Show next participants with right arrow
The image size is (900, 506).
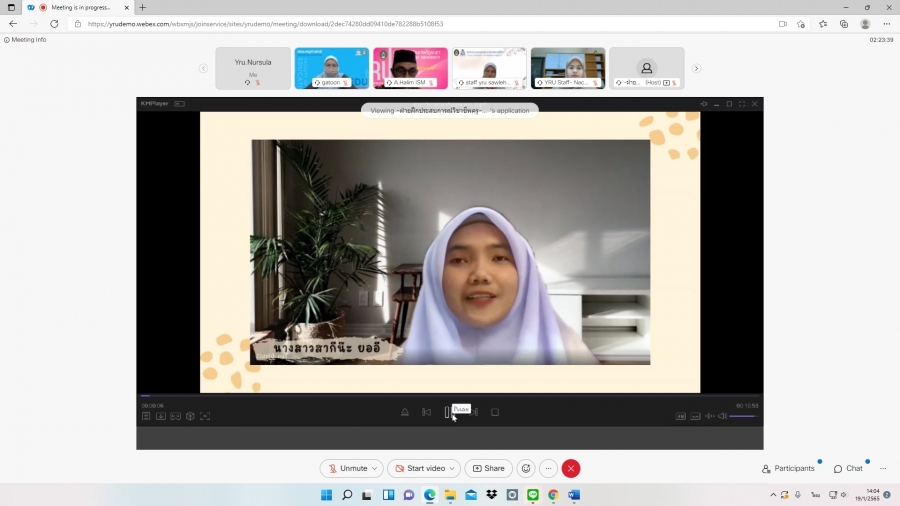(x=696, y=68)
